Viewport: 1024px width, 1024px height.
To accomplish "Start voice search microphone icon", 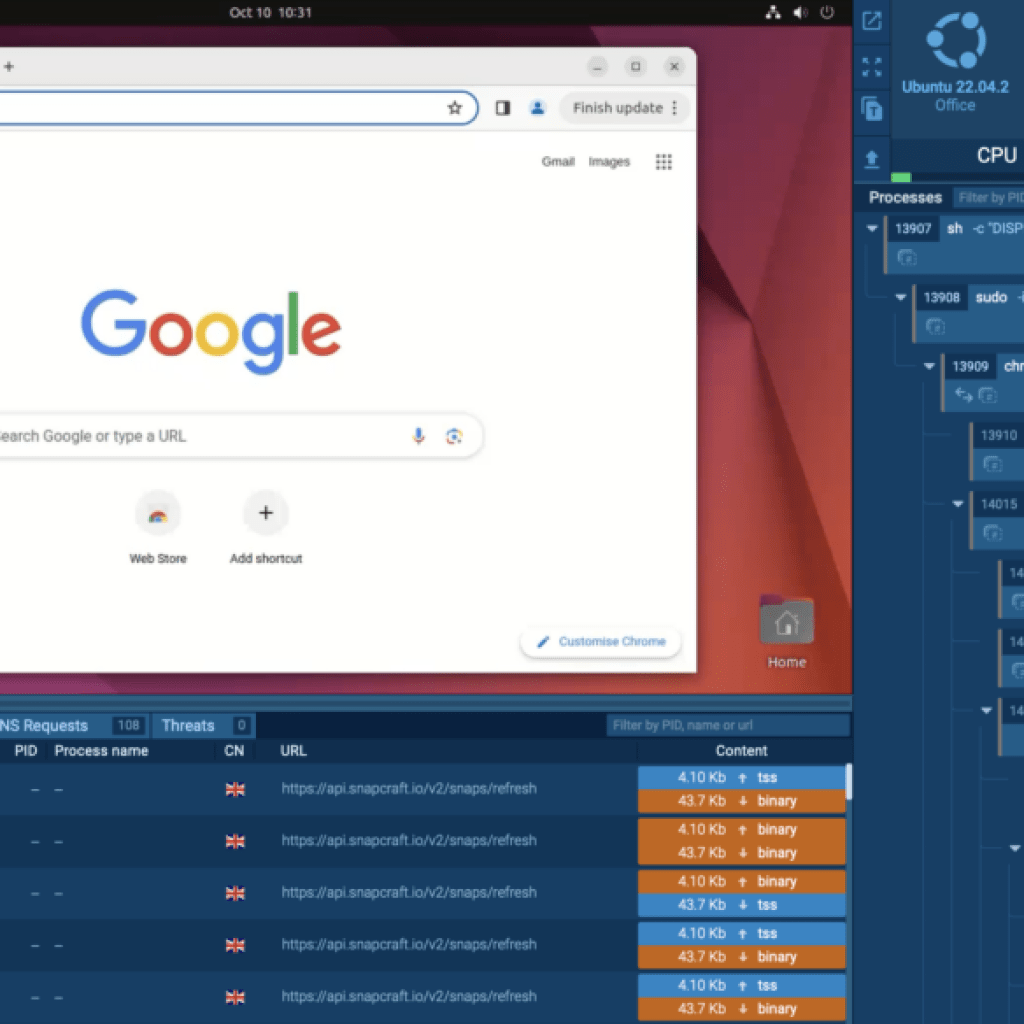I will (x=419, y=436).
